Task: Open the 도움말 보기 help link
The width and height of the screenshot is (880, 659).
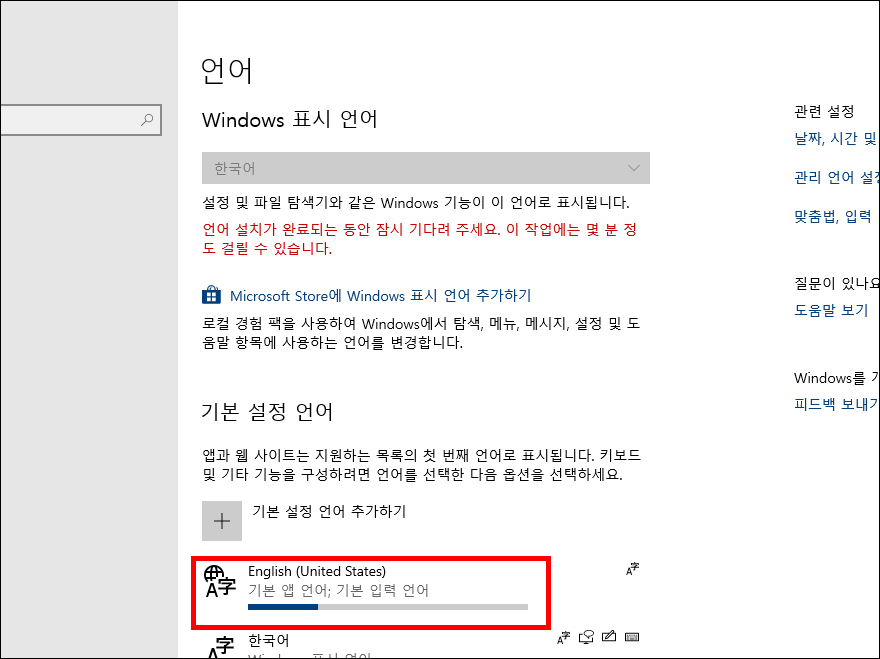Action: point(831,310)
